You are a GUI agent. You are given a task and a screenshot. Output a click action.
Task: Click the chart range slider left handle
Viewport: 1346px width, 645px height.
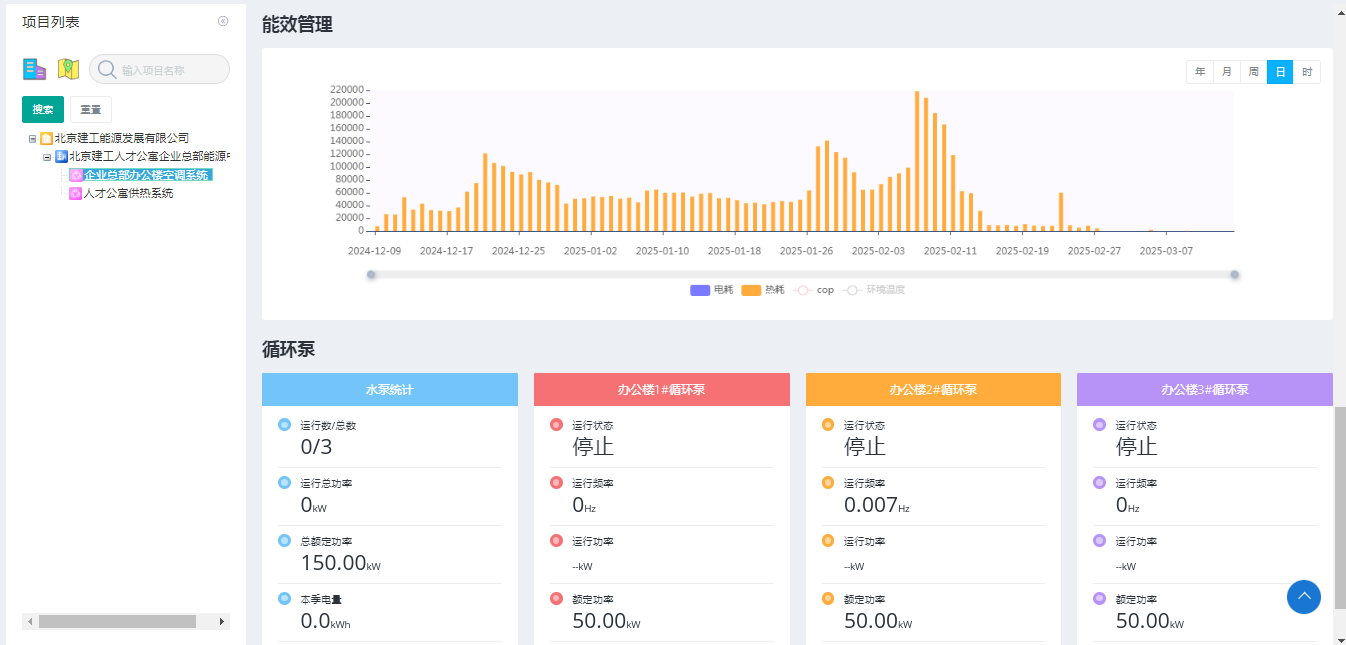point(371,275)
